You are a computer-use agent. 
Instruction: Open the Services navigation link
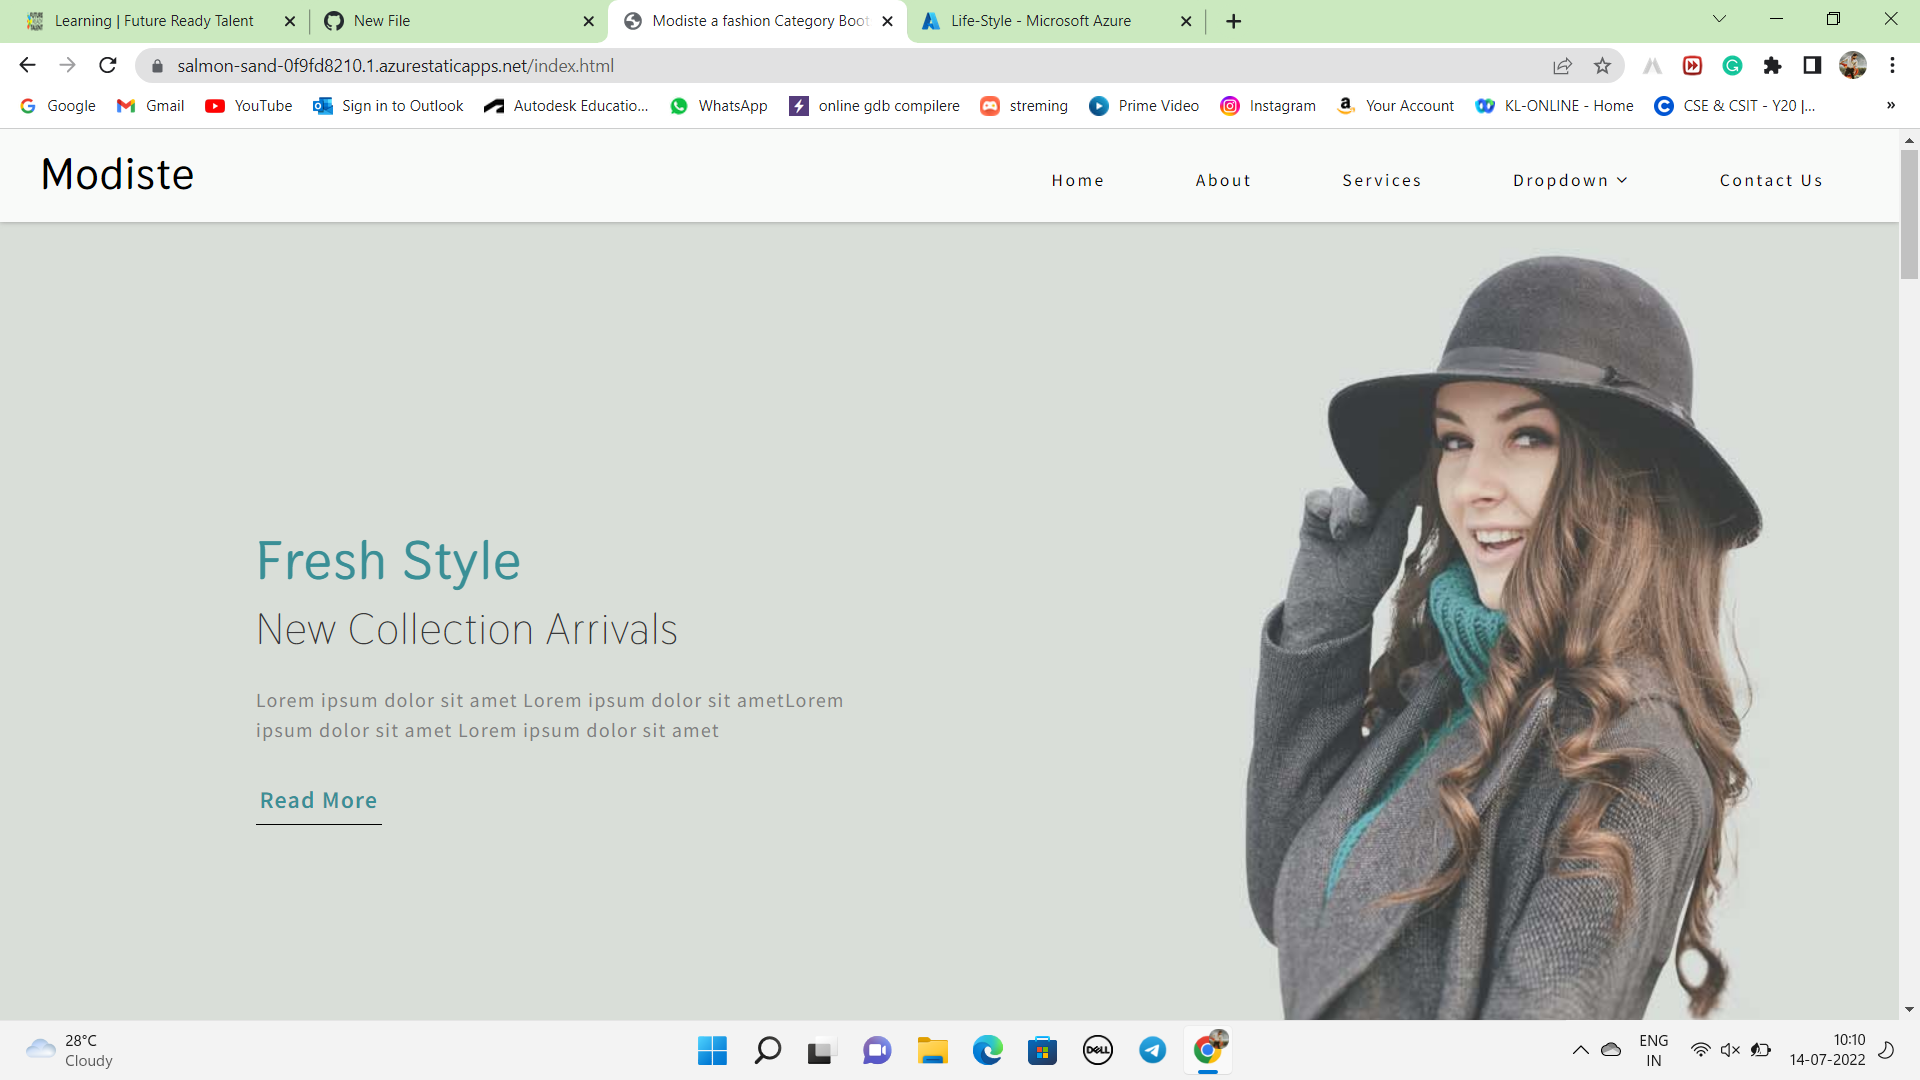pyautogui.click(x=1382, y=181)
